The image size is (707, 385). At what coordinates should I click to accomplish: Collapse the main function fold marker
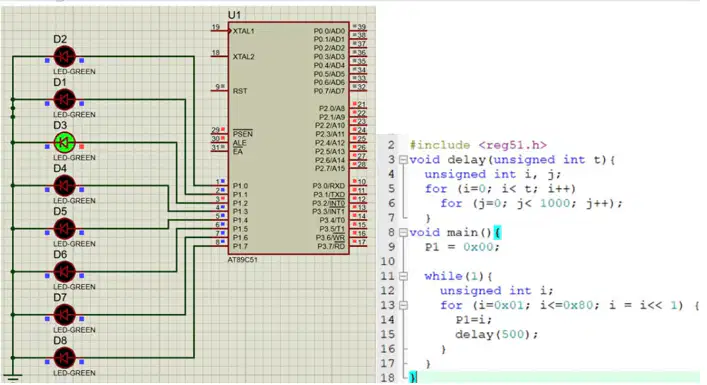point(404,233)
